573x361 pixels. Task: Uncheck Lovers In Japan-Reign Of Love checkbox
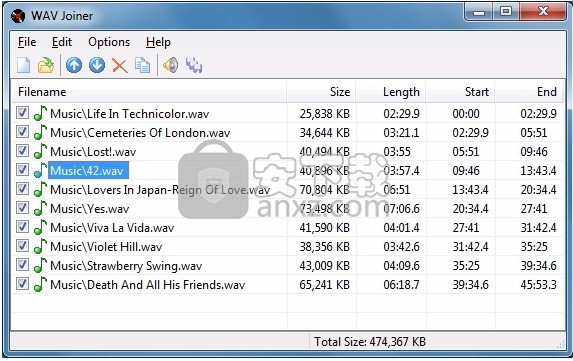click(x=22, y=189)
